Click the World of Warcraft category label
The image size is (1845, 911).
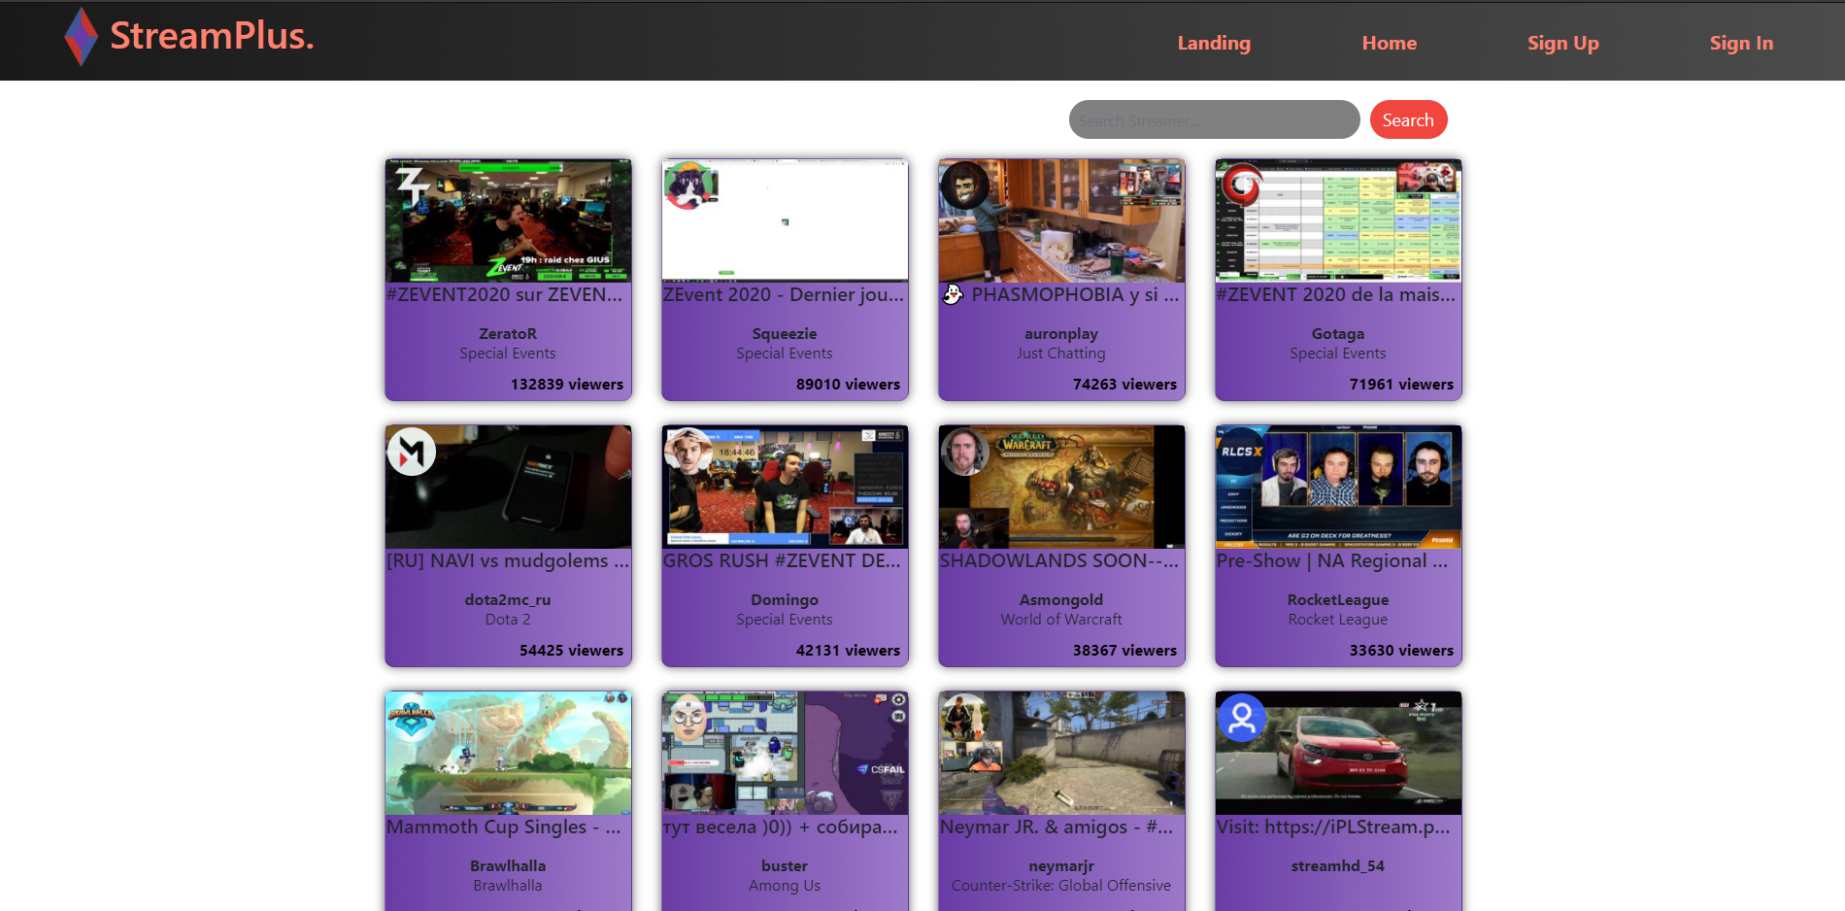click(1061, 619)
